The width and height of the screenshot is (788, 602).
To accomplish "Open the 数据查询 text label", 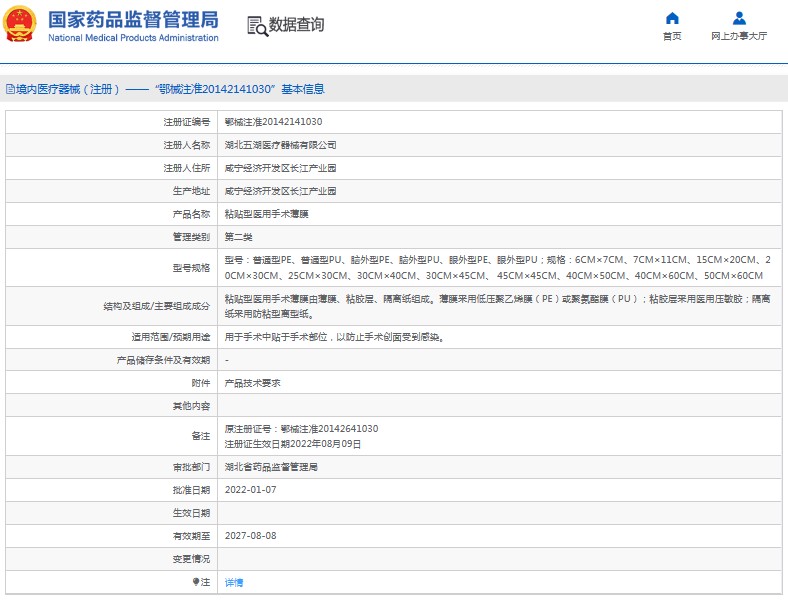I will click(x=297, y=25).
